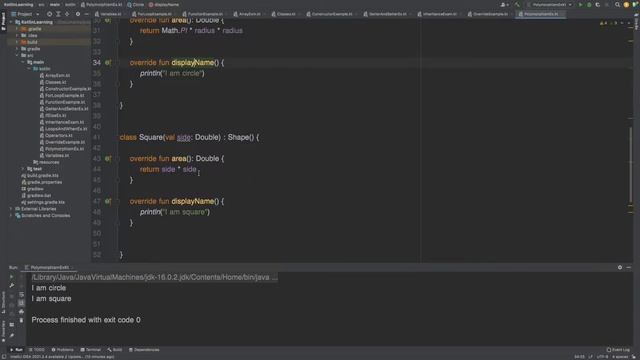Screen dimensions: 640x360
Task: Click the editor vertical scrollbar
Action: (x=630, y=163)
